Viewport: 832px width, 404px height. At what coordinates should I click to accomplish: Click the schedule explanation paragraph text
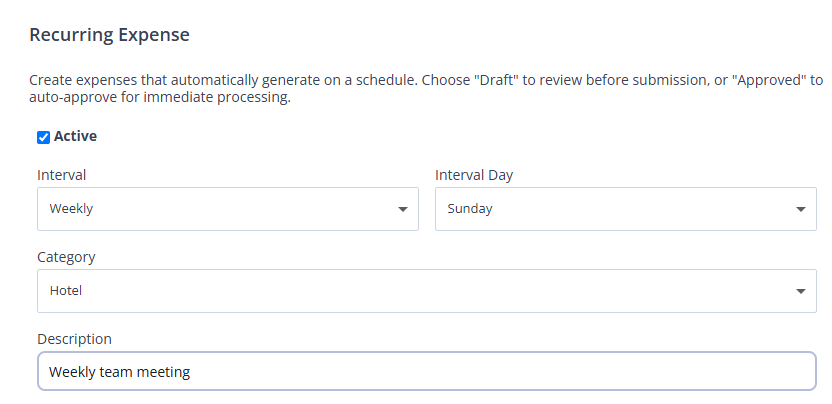pos(427,89)
